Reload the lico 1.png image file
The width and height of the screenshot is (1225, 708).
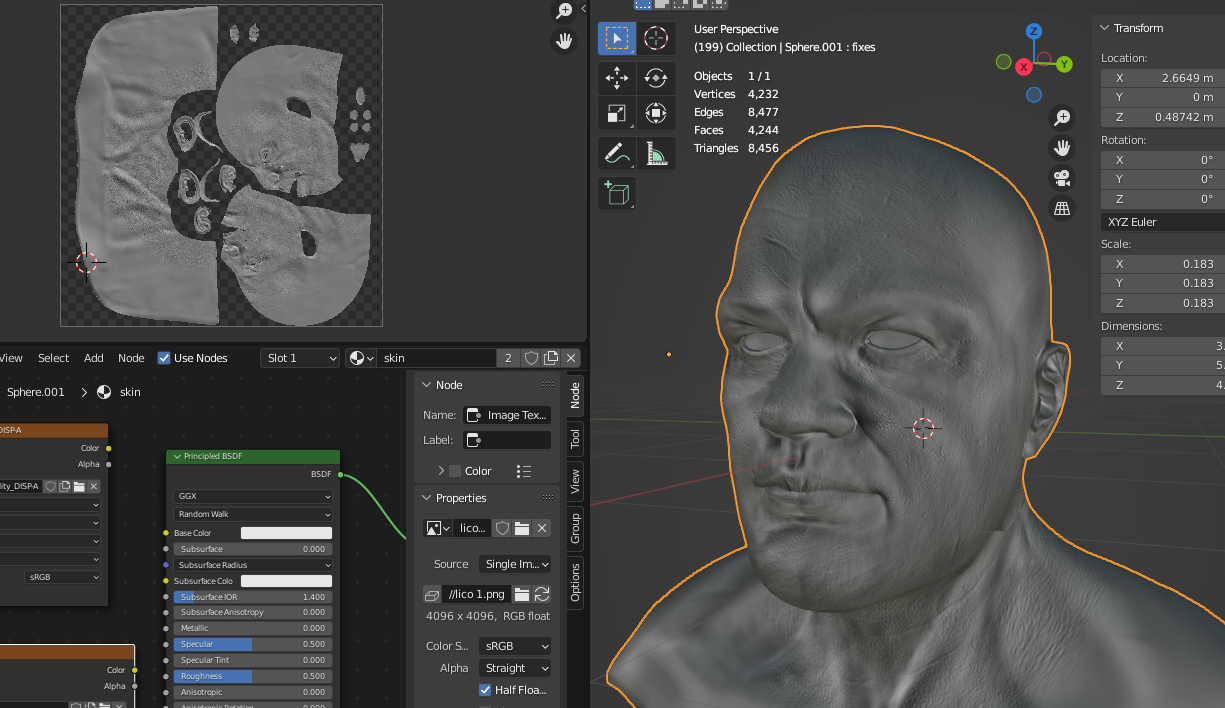[542, 594]
